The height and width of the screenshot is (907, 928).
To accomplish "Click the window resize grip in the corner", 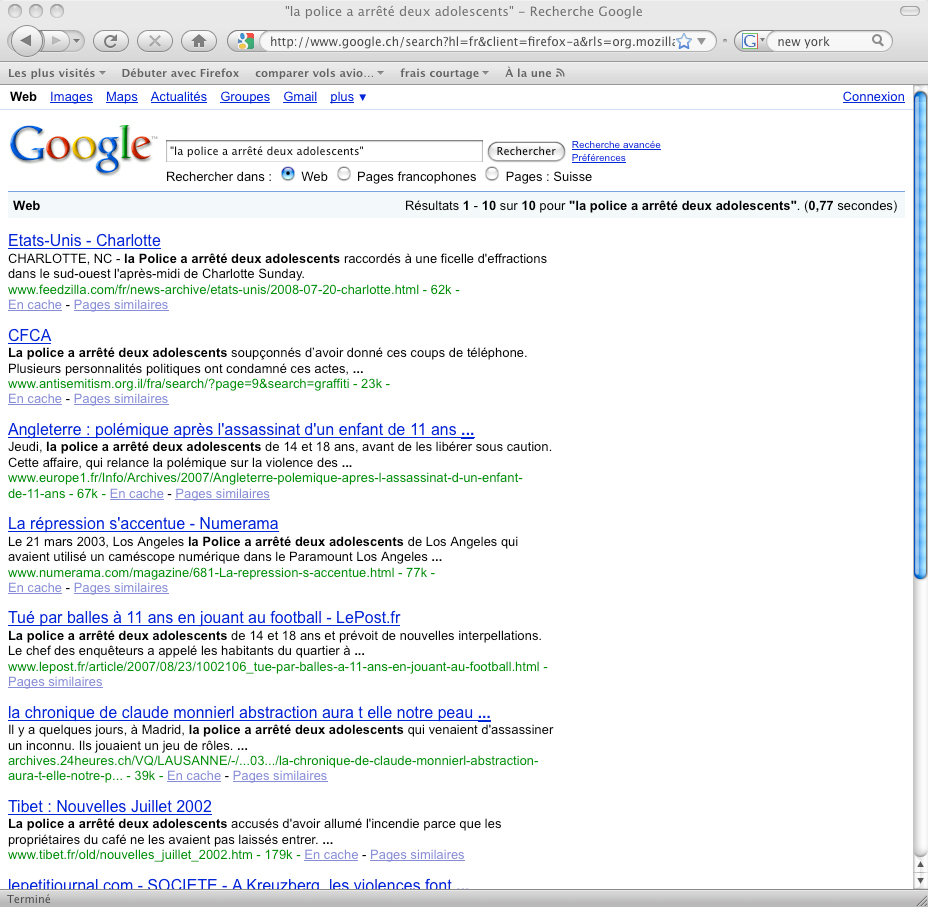I will (920, 899).
